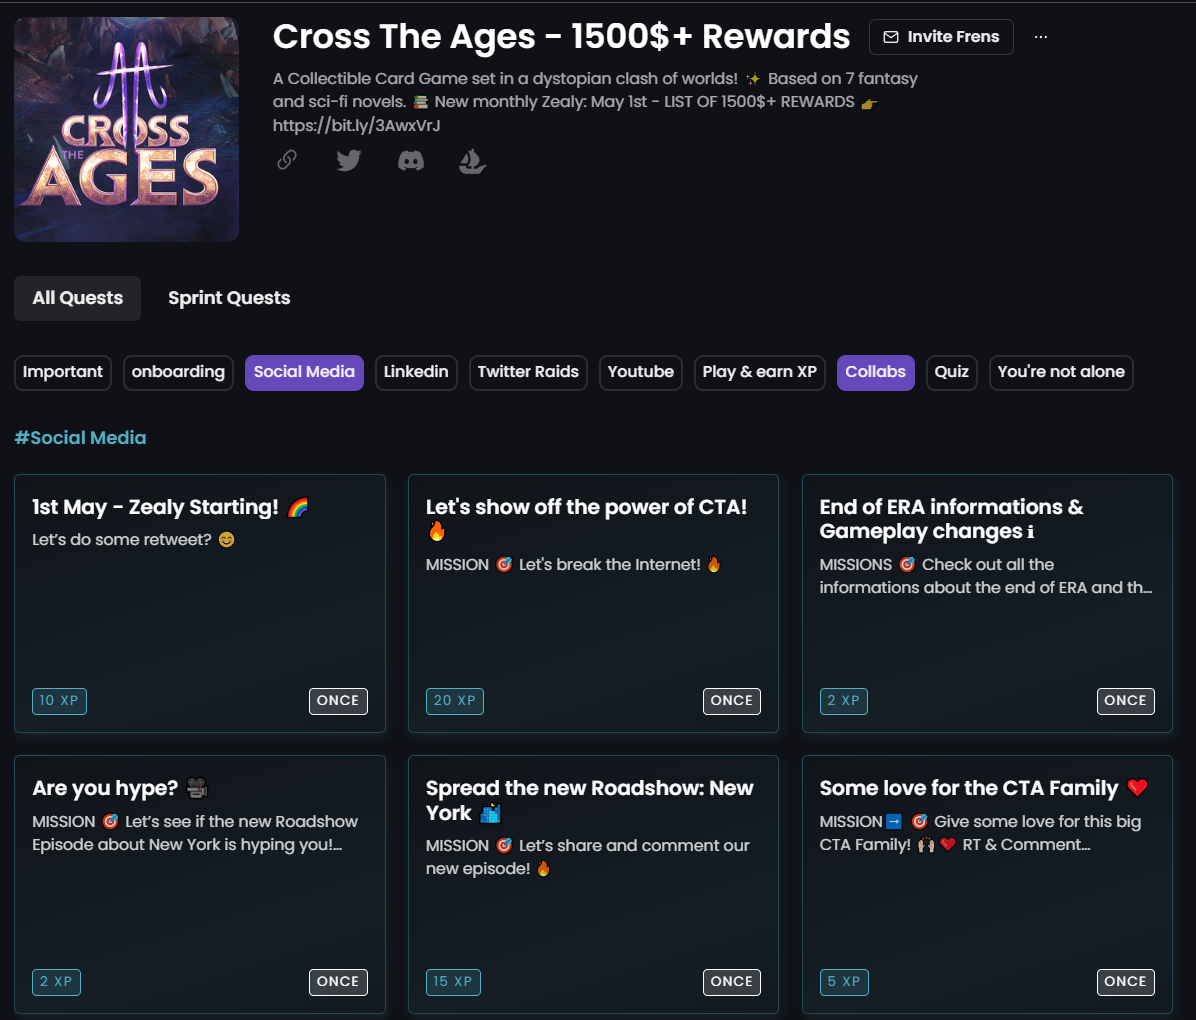Open the project's Twitter icon
1196x1020 pixels.
pyautogui.click(x=348, y=160)
